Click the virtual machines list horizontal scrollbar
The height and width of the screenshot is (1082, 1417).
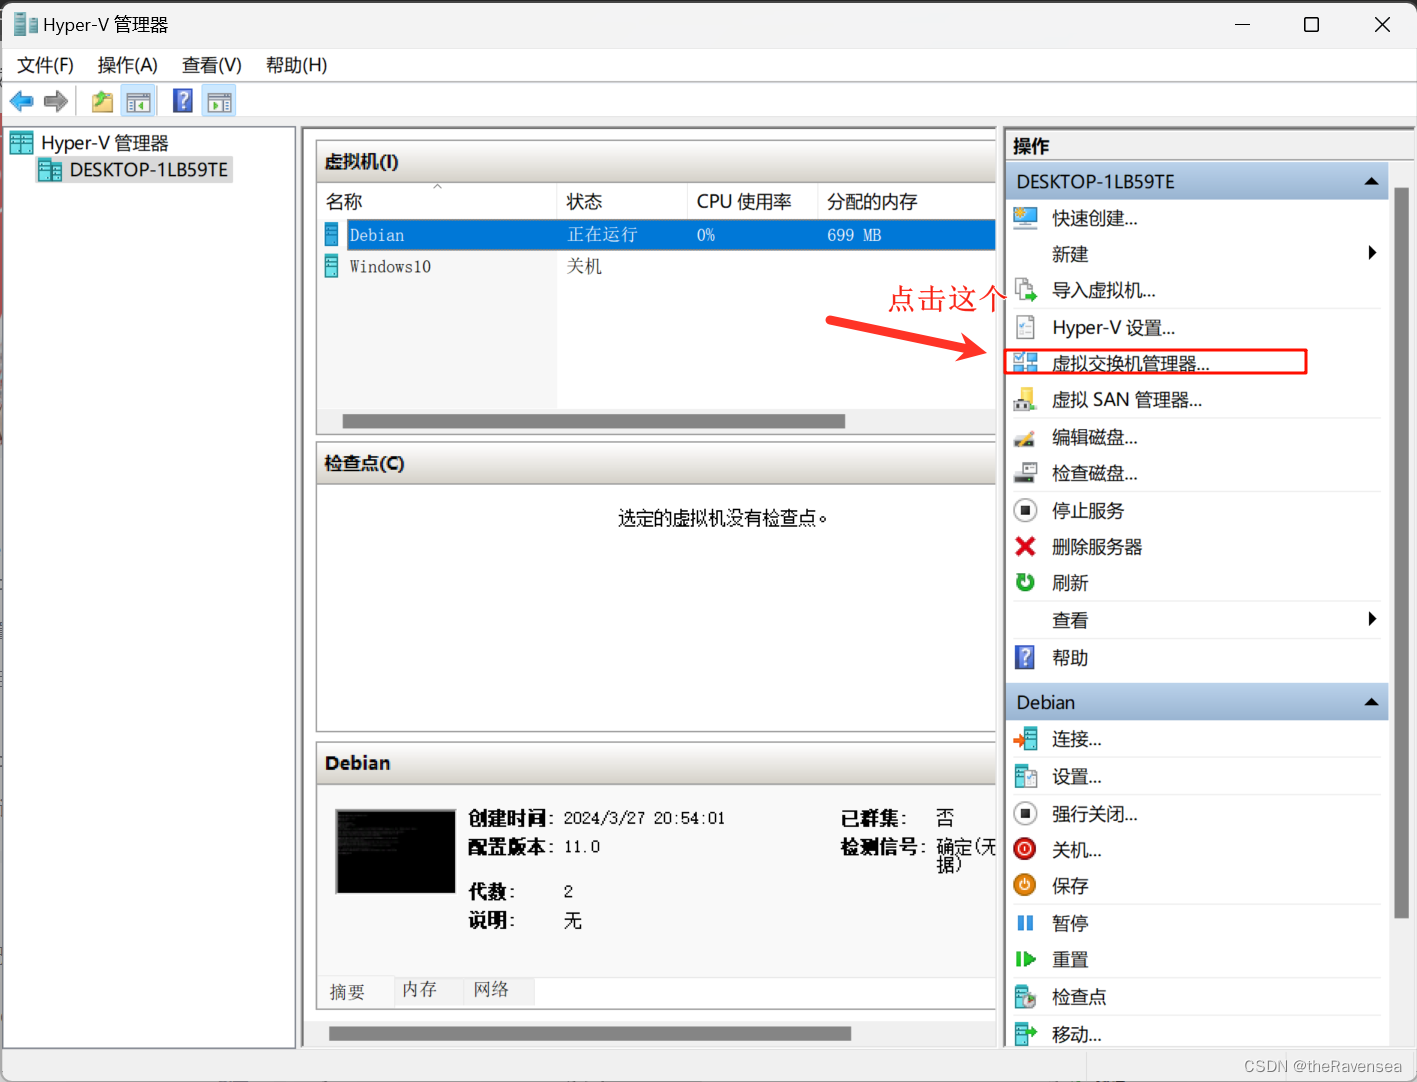[594, 421]
